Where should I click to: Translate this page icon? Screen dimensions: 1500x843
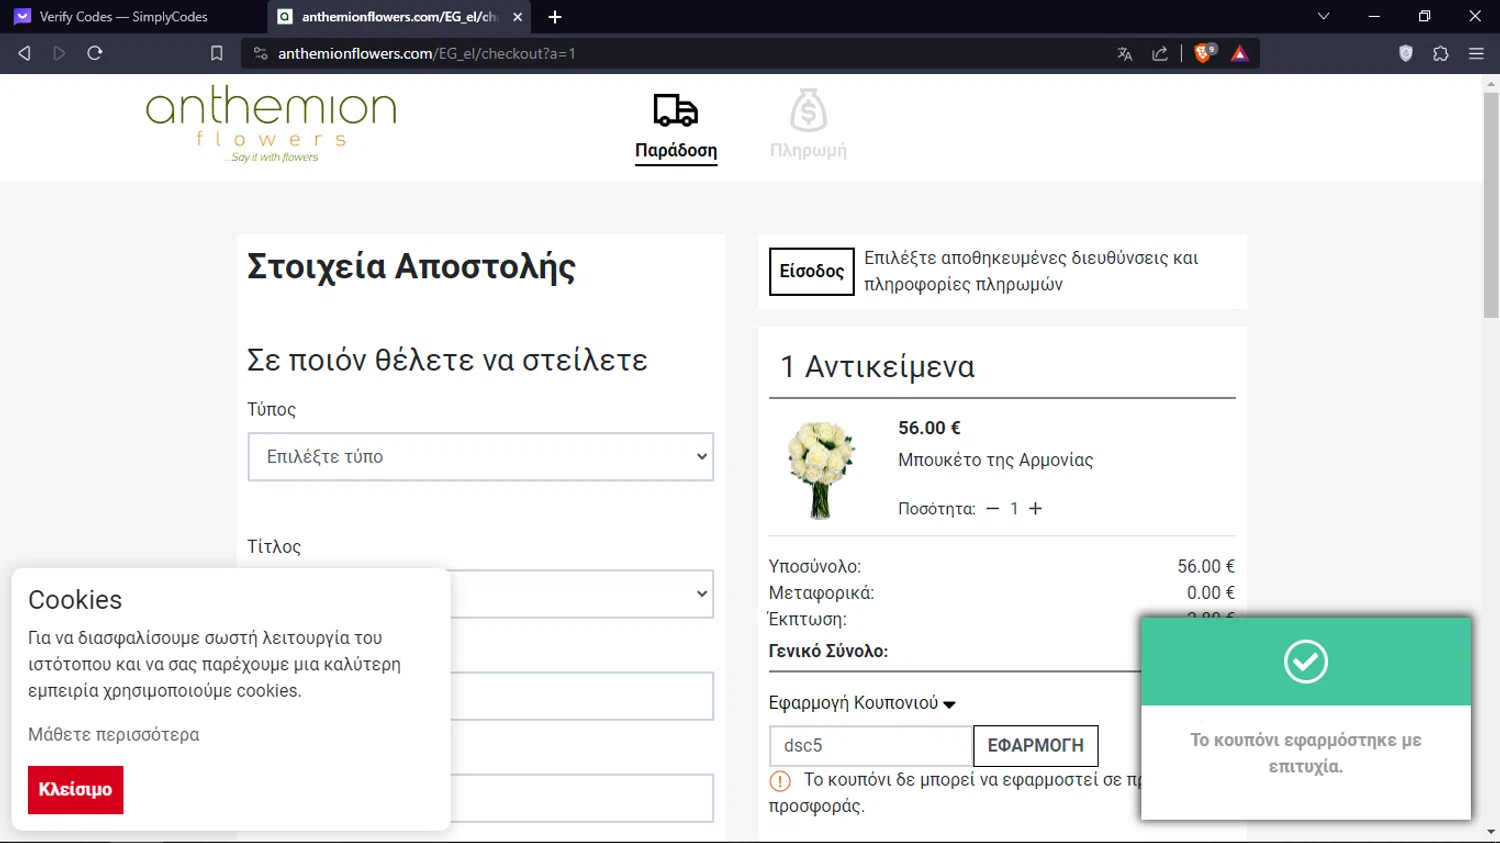(1125, 54)
